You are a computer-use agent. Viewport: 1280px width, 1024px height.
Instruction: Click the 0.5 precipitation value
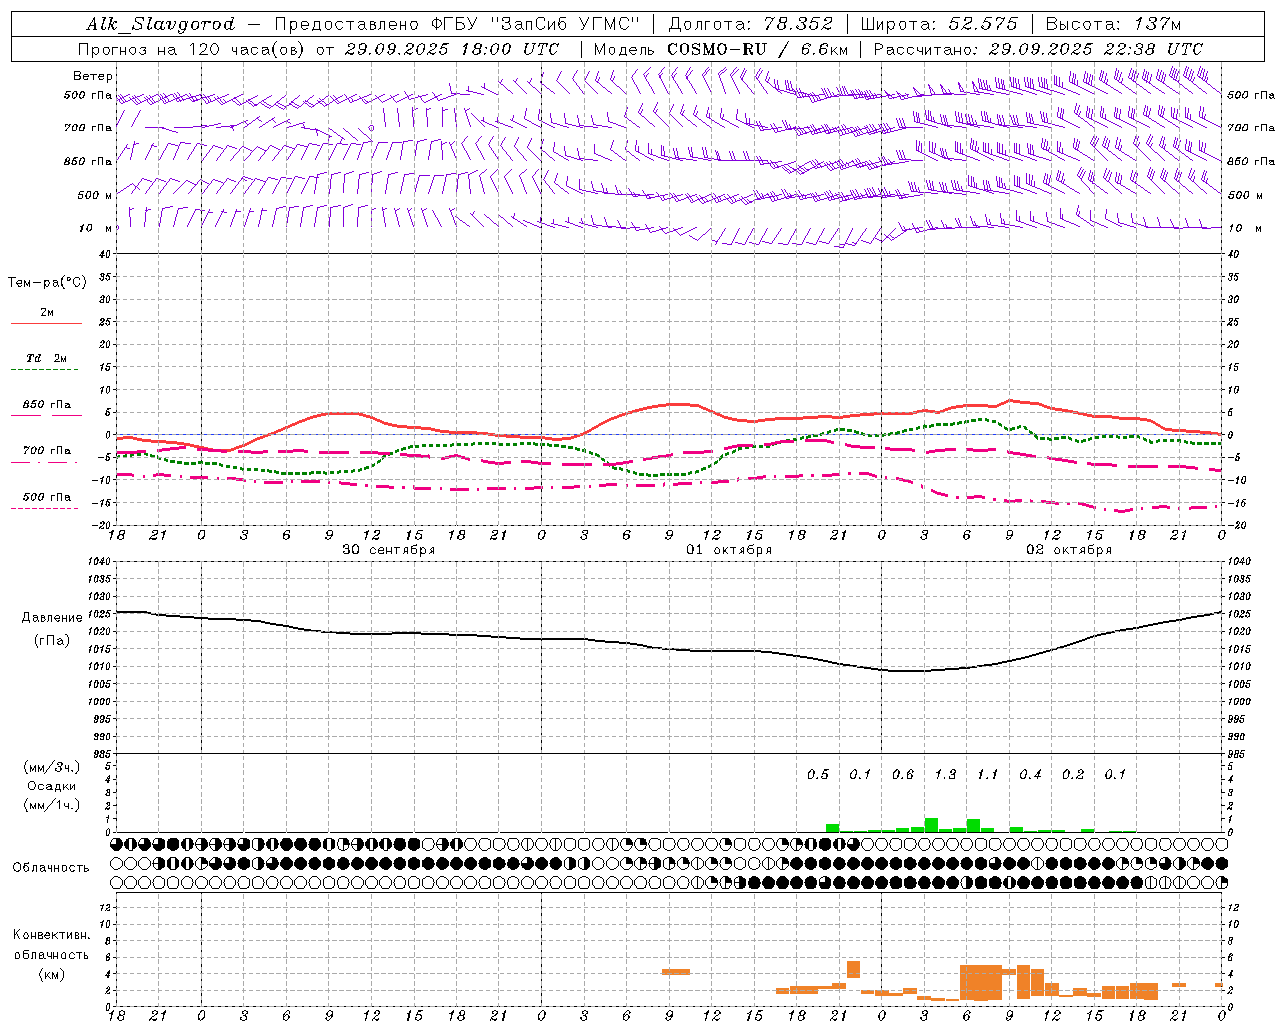(818, 775)
